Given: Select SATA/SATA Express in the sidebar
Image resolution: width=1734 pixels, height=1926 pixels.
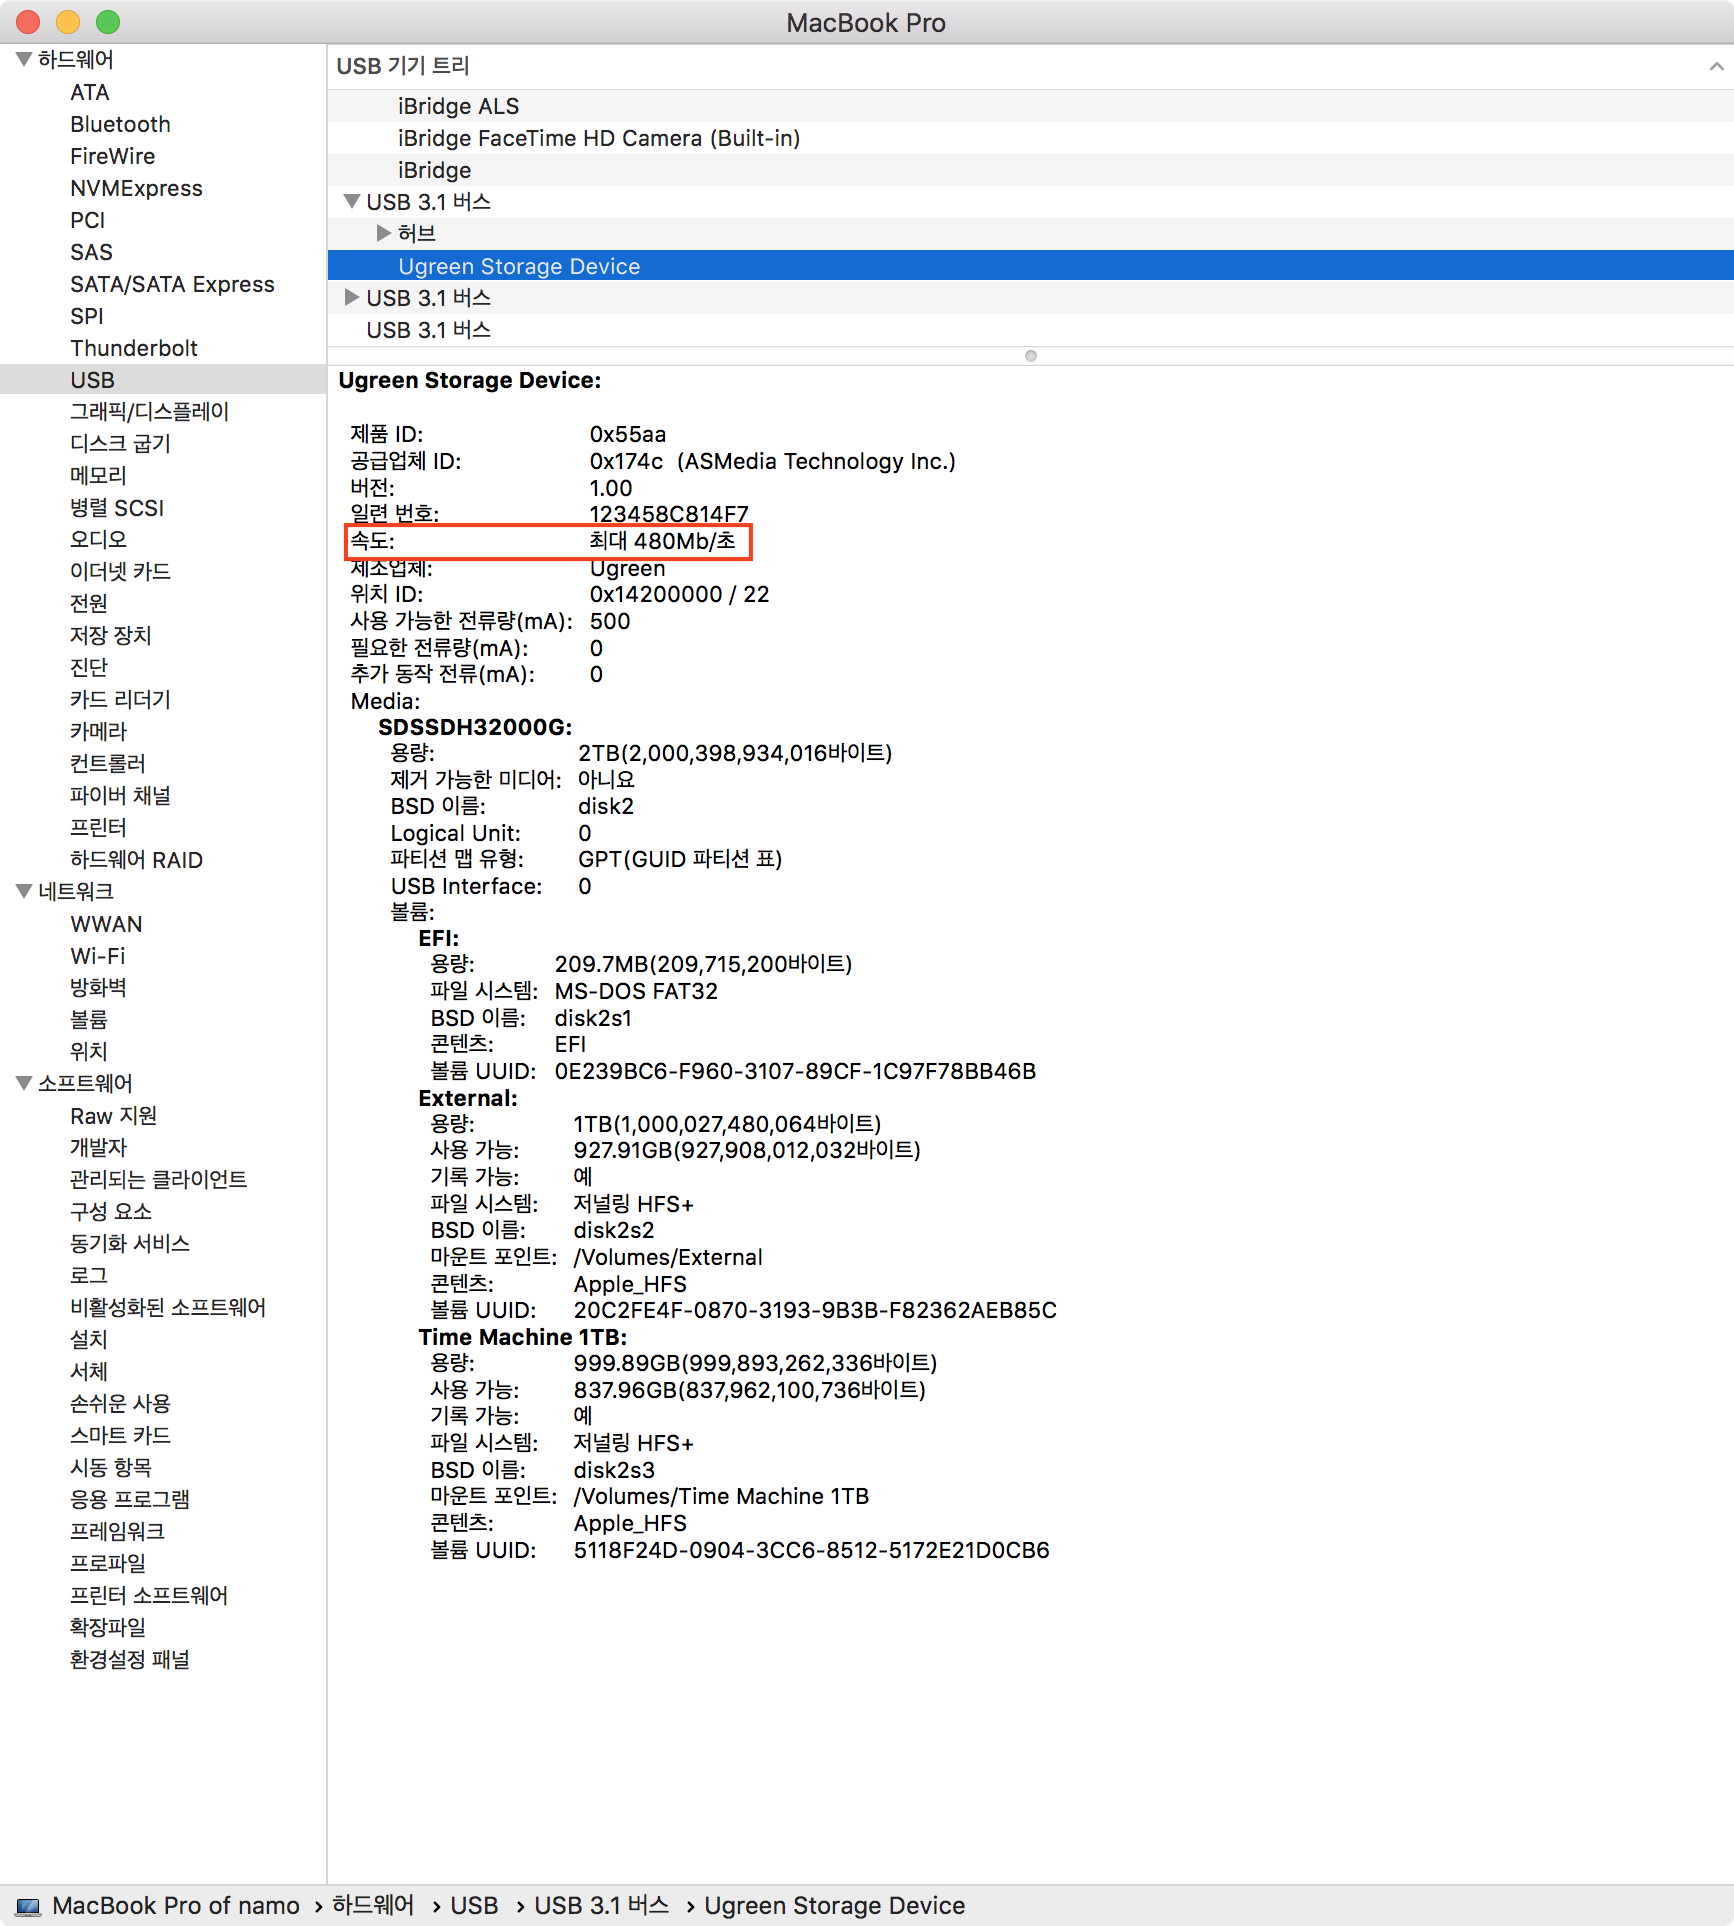Looking at the screenshot, I should (172, 284).
